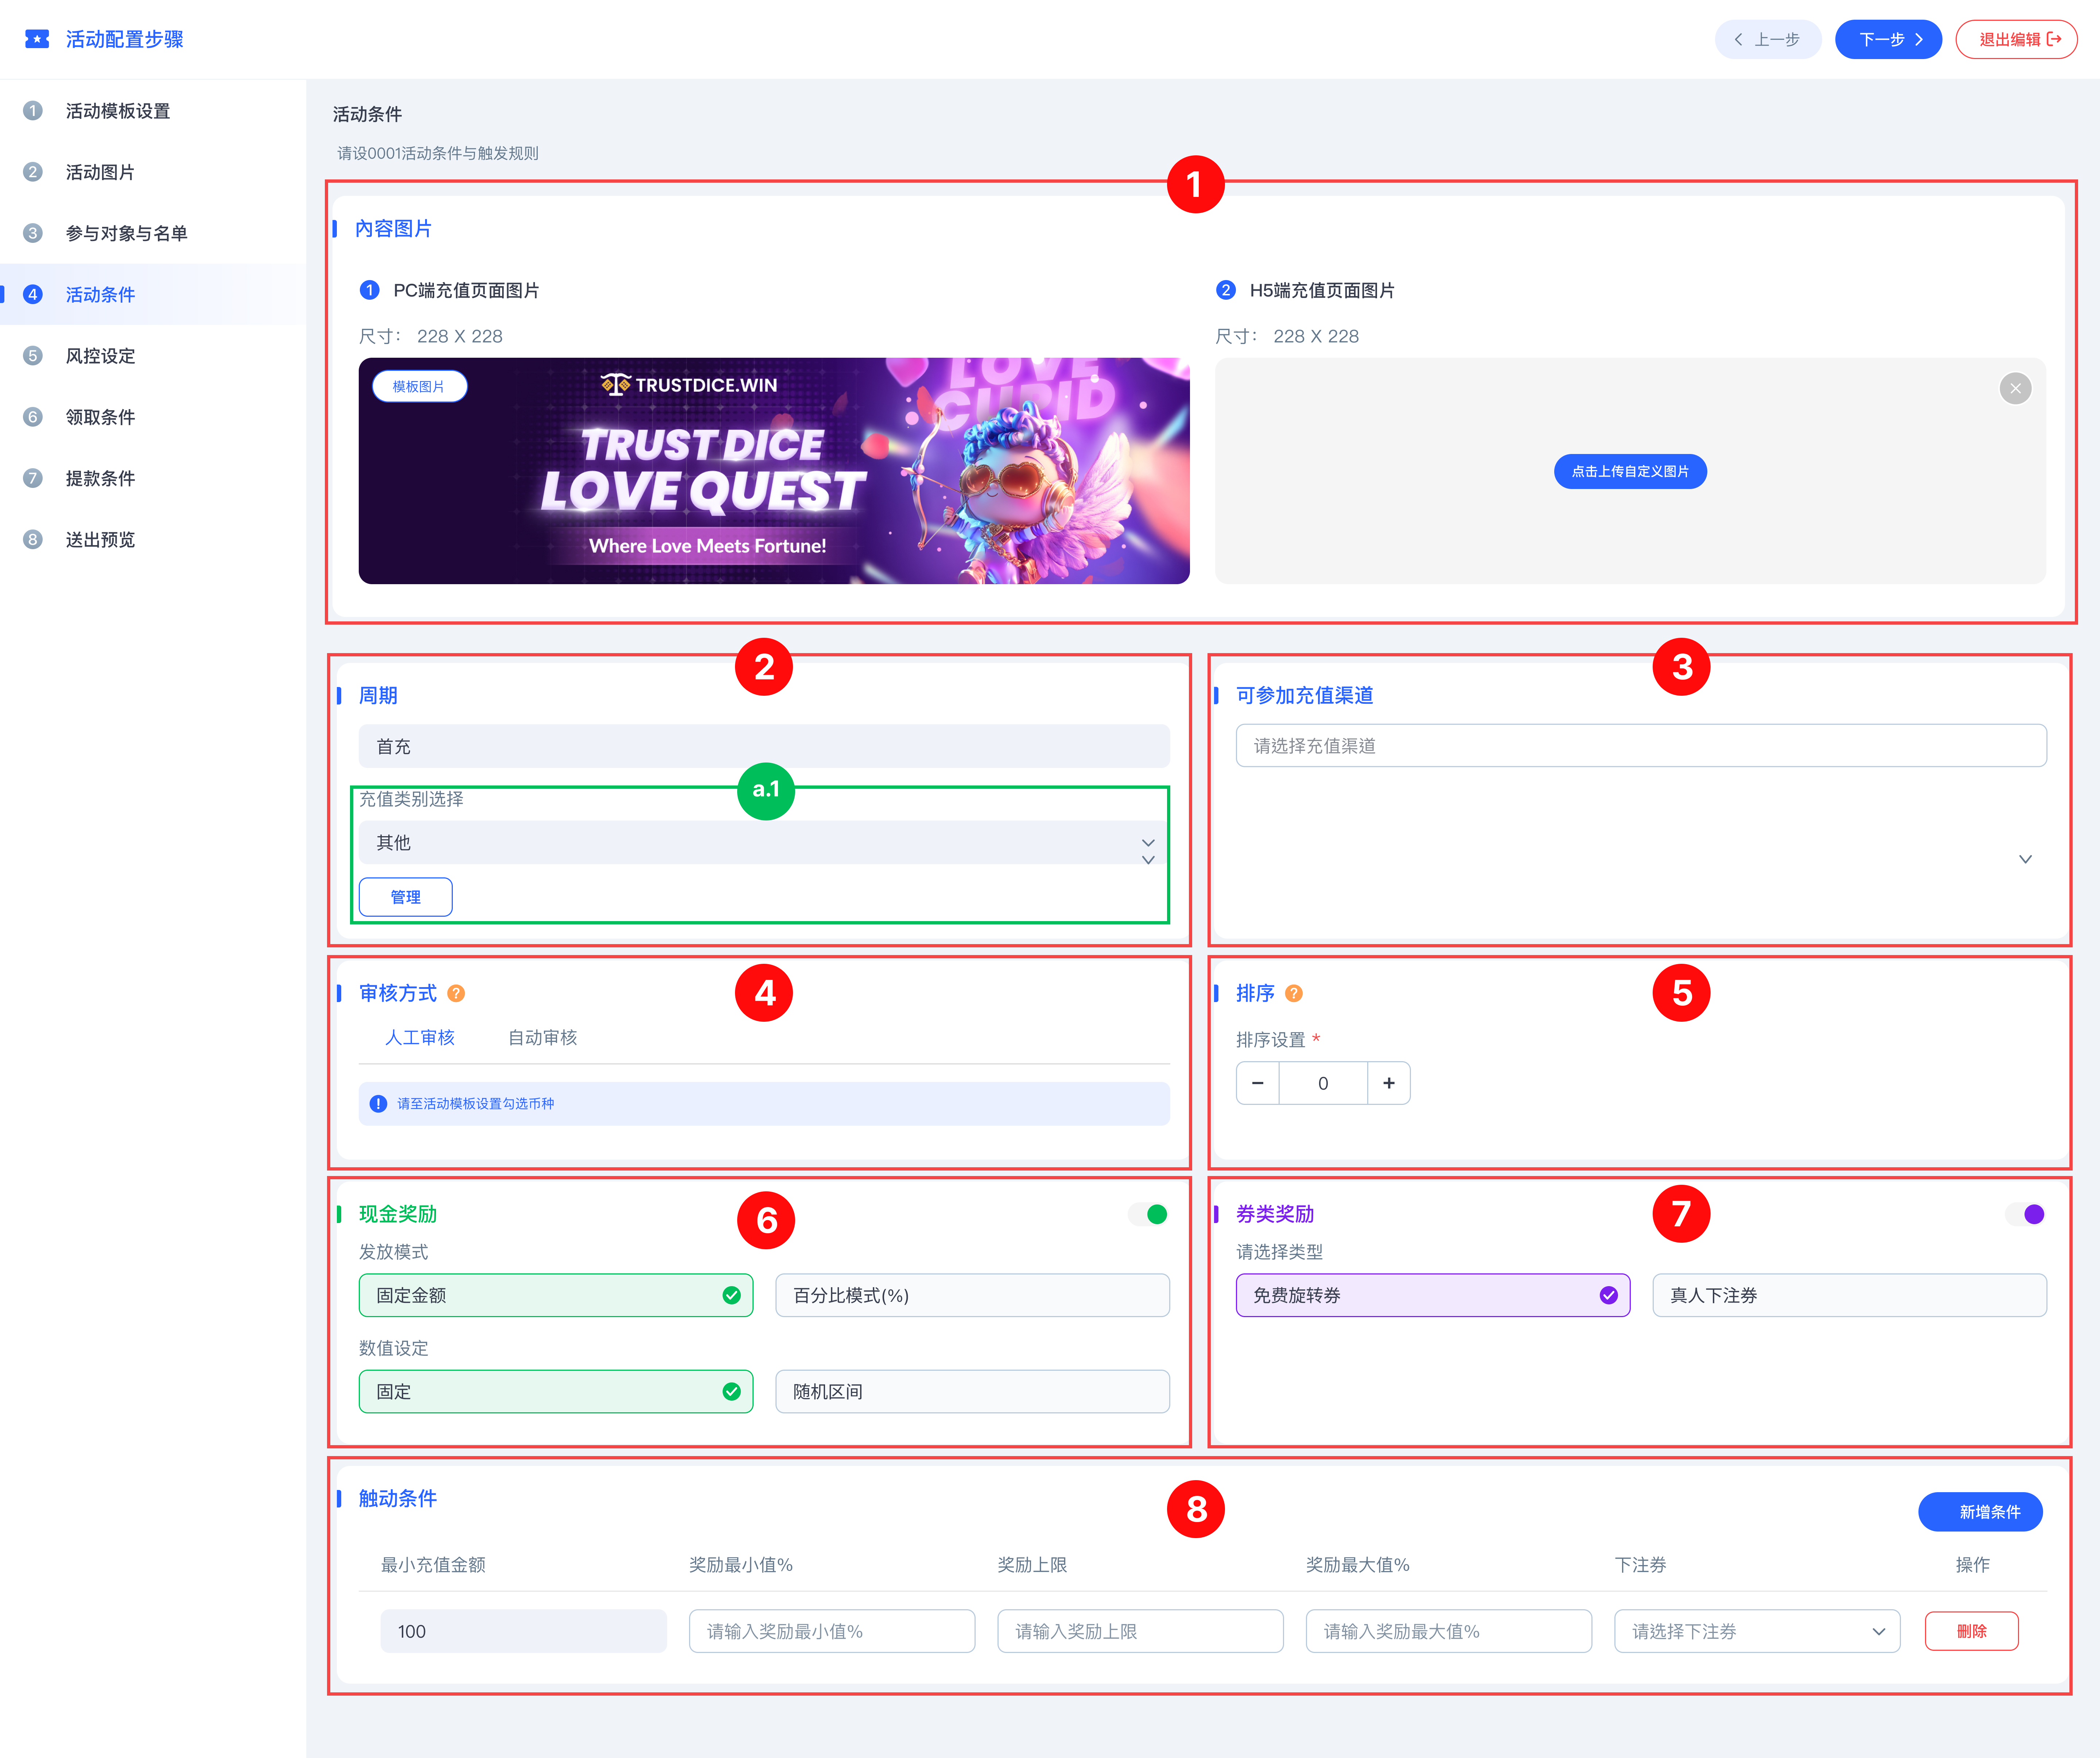Click step 1 number icon for 活动模板设置
The height and width of the screenshot is (1758, 2100).
click(33, 111)
